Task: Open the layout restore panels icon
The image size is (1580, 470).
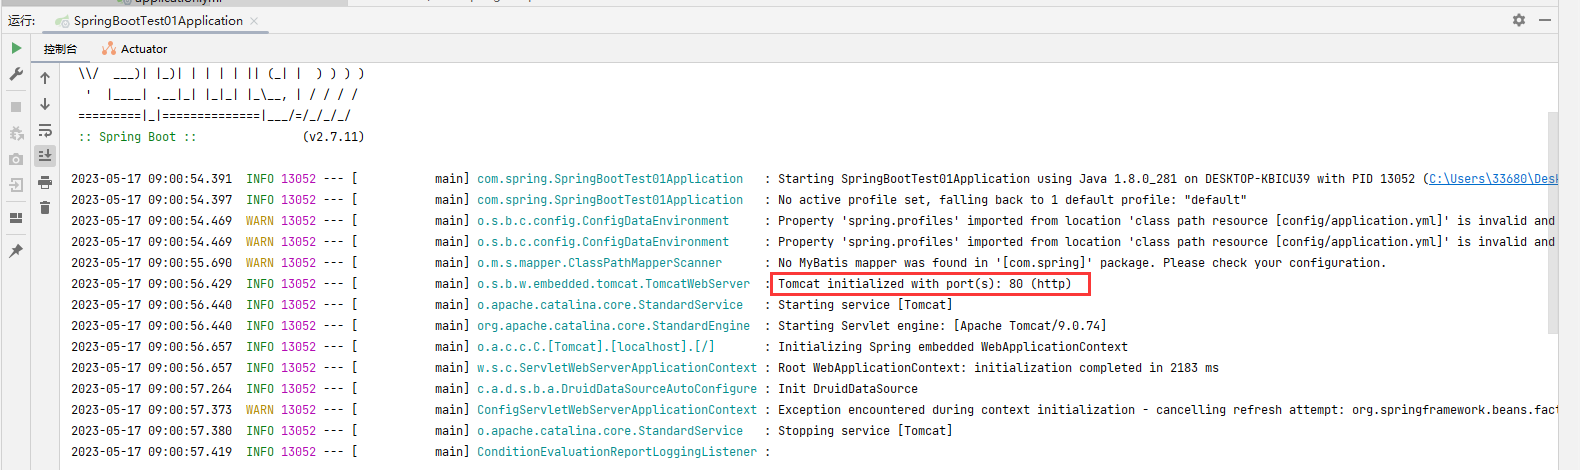Action: coord(16,218)
